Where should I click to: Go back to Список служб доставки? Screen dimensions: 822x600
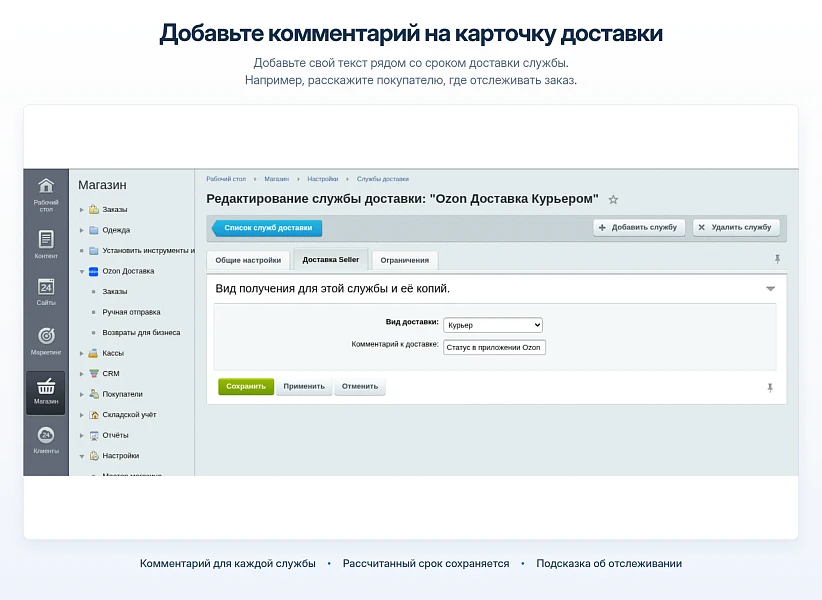[267, 228]
